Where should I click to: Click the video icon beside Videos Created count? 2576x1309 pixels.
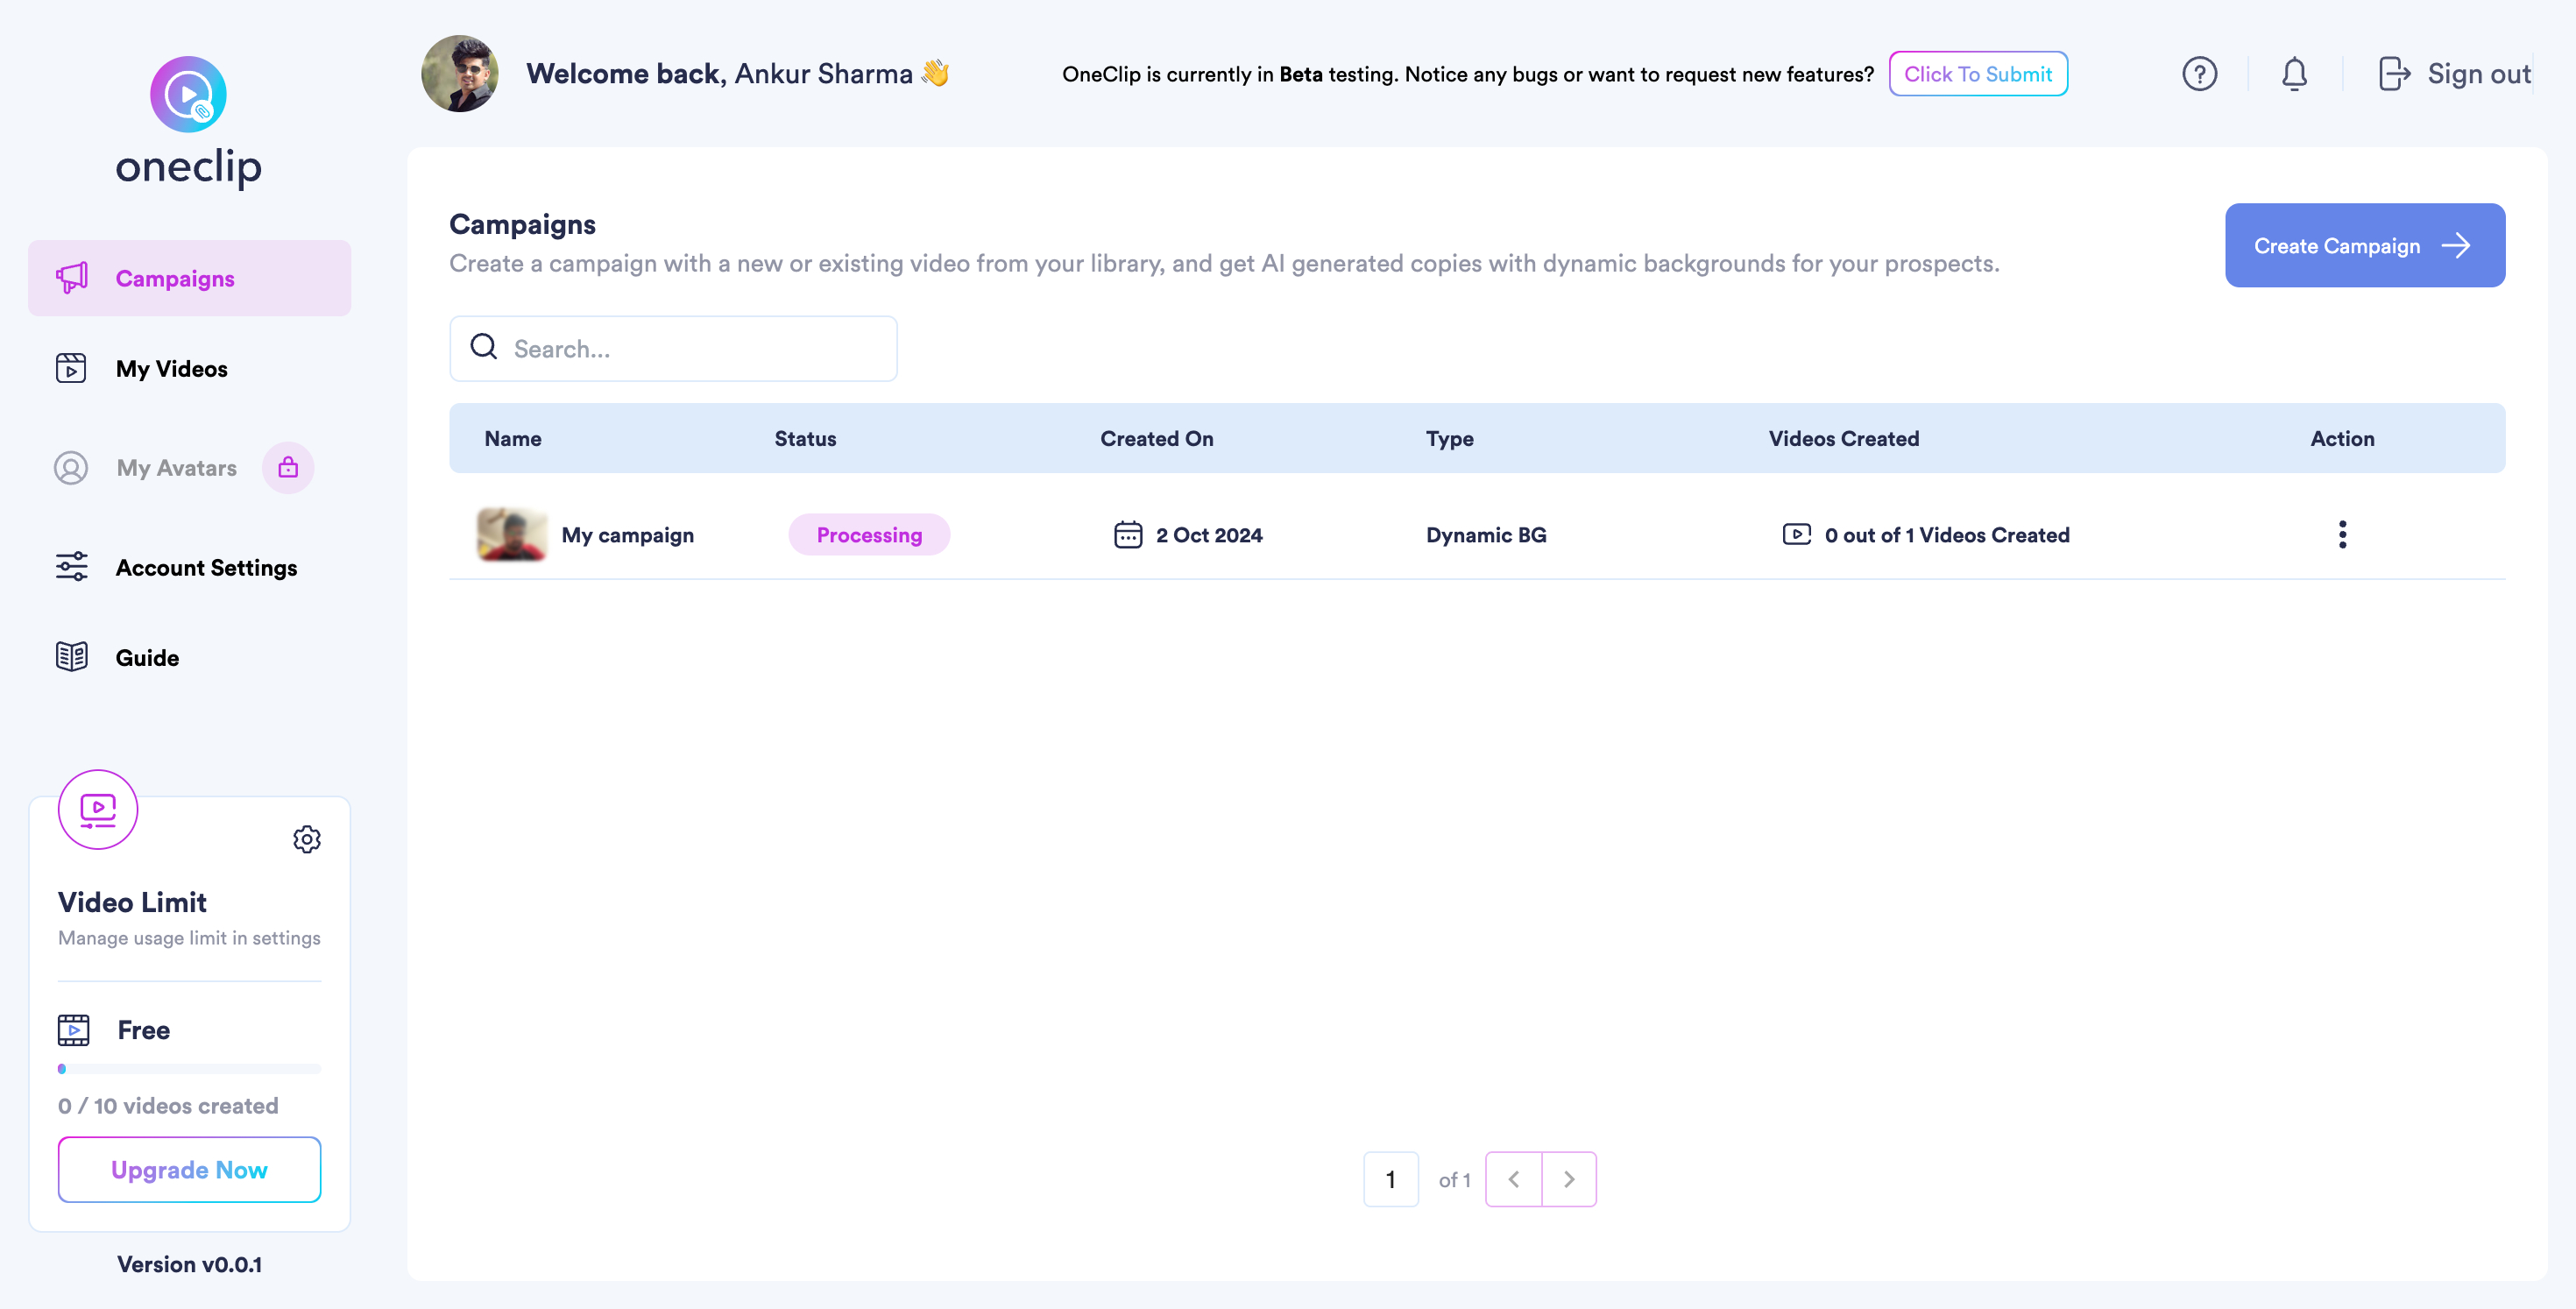coord(1797,534)
